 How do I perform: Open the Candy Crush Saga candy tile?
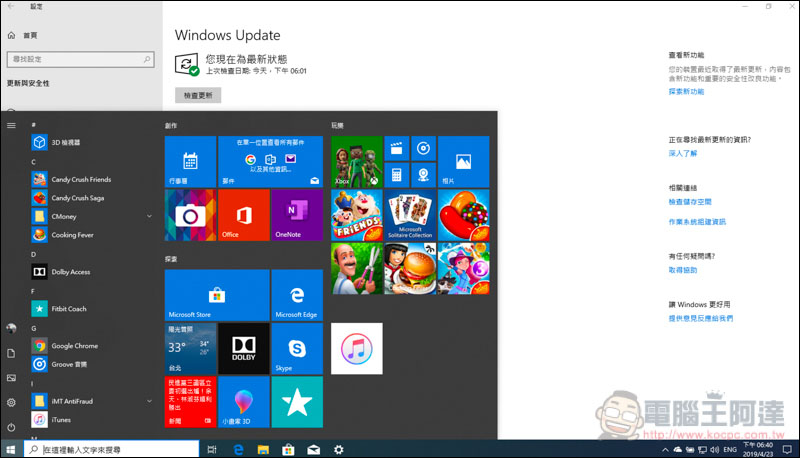click(463, 215)
